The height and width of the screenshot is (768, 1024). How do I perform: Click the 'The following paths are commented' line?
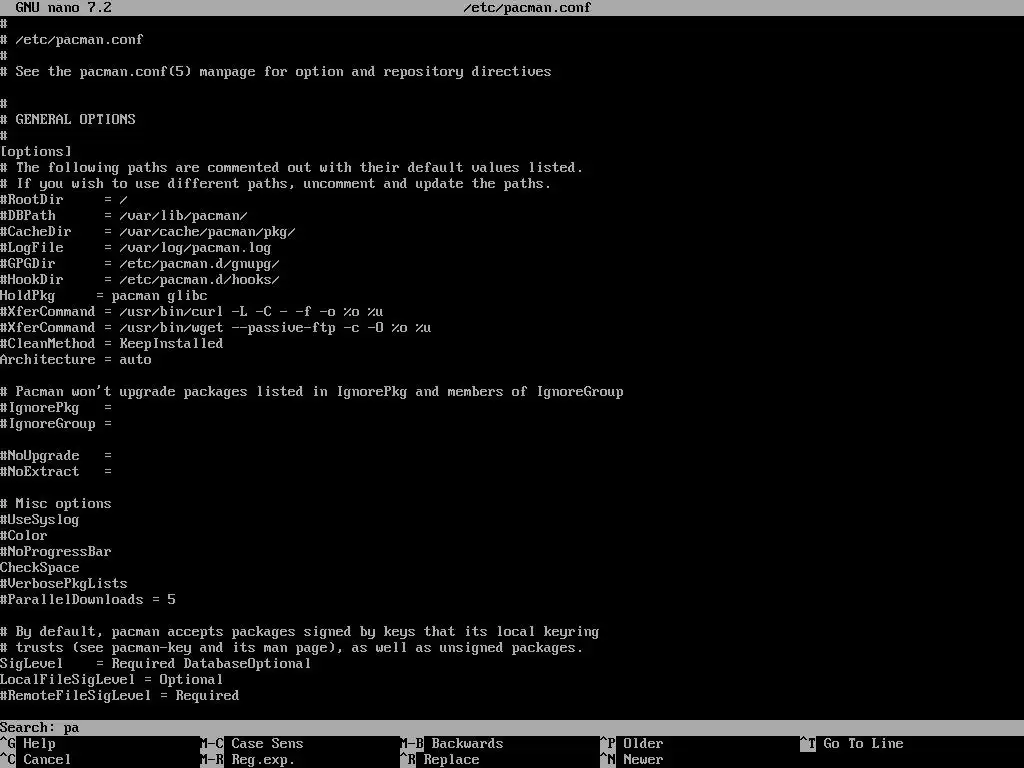pos(292,168)
